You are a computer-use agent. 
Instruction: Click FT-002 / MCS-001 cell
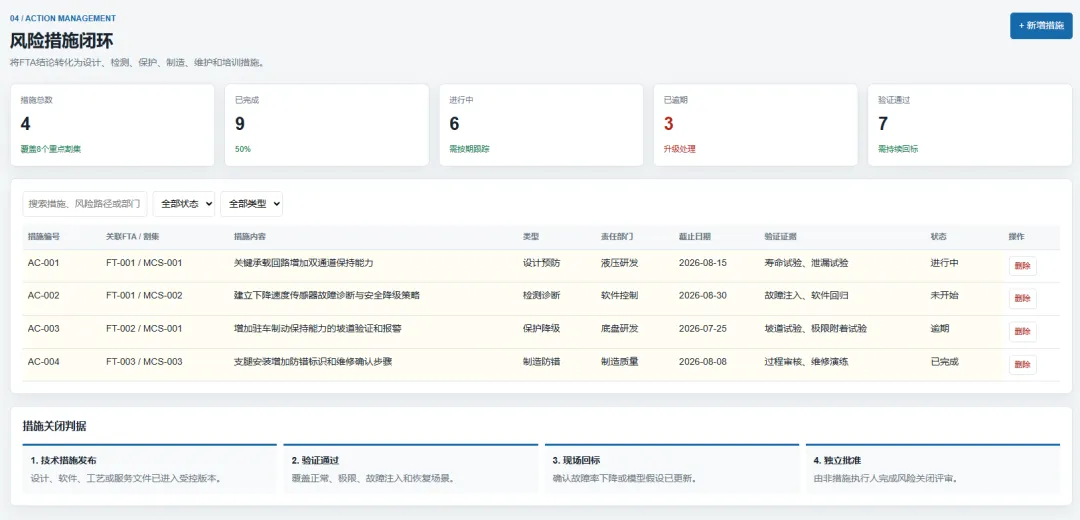(x=144, y=329)
